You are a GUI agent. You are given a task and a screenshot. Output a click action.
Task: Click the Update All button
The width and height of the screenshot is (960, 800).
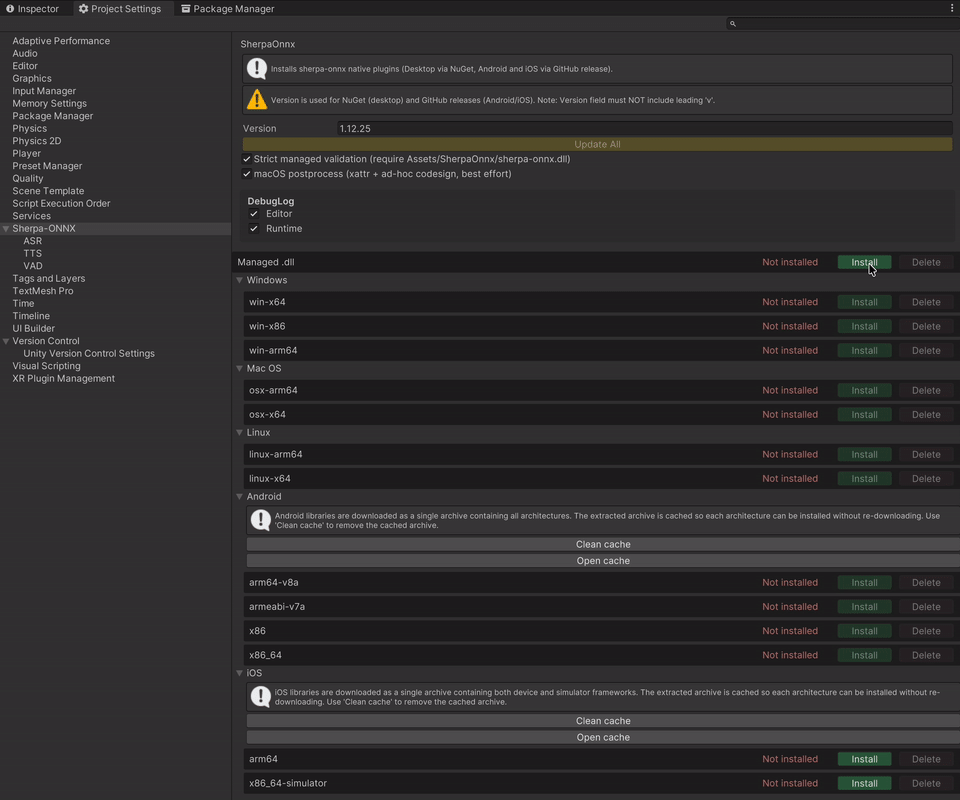coord(597,144)
